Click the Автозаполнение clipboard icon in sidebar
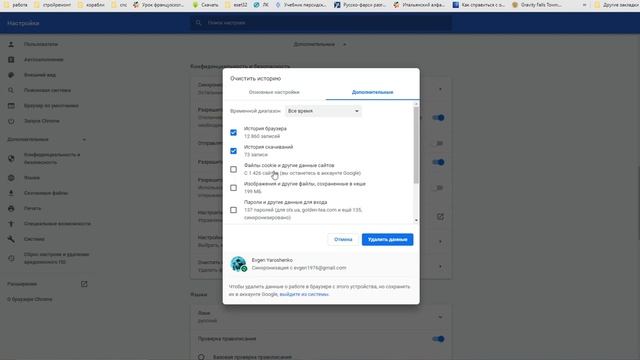This screenshot has height=360, width=640. [x=11, y=60]
